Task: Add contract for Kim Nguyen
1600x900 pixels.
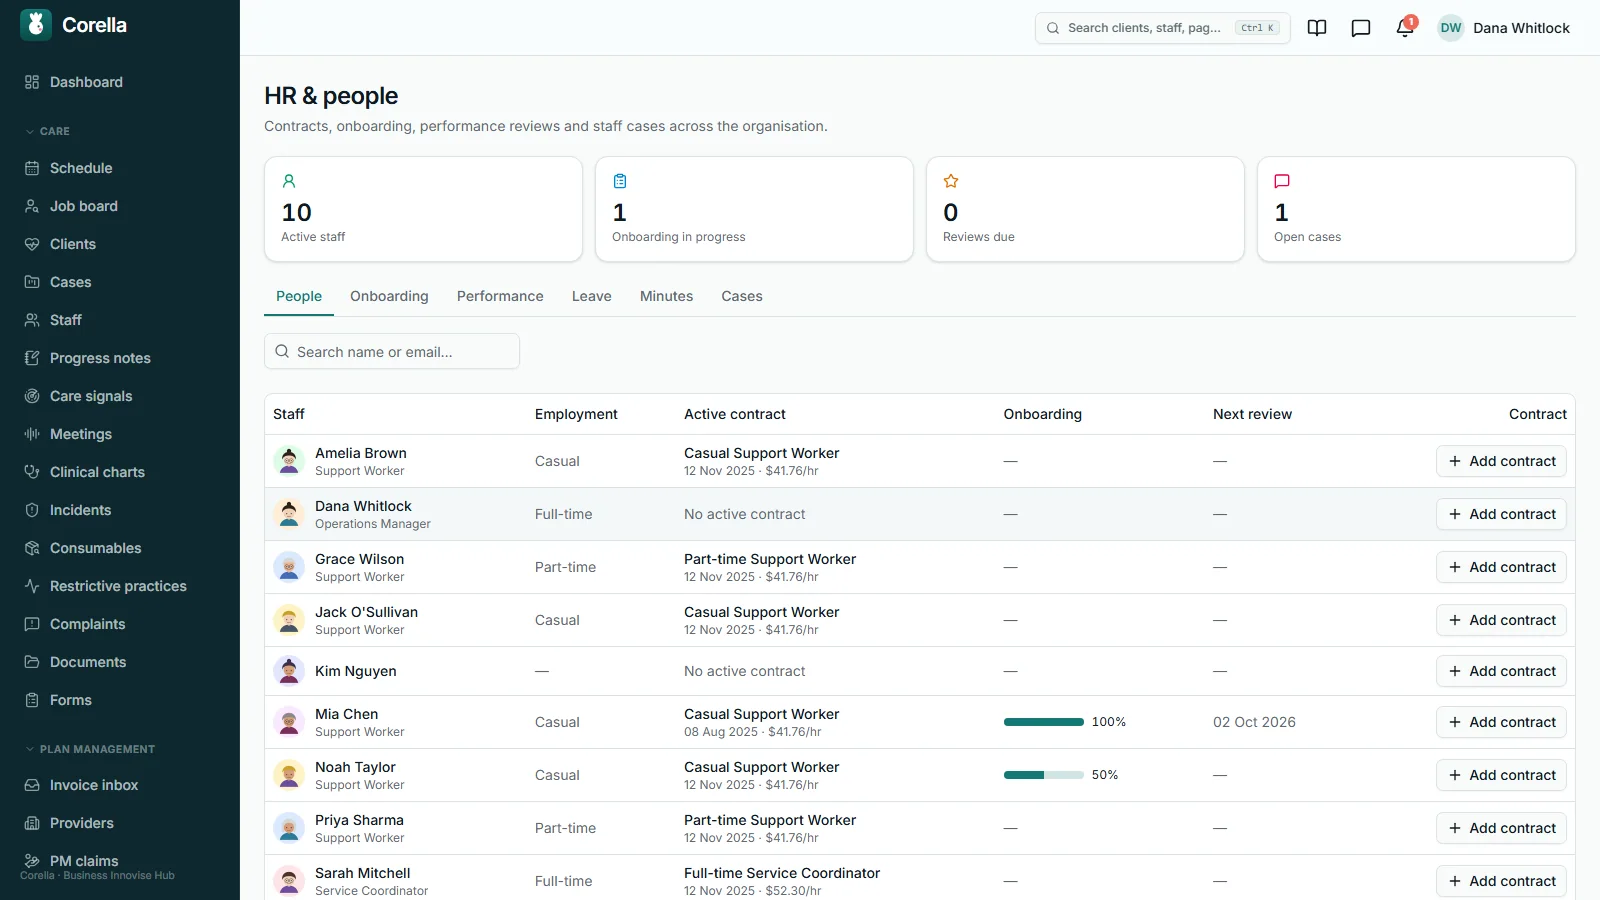Action: pyautogui.click(x=1501, y=671)
